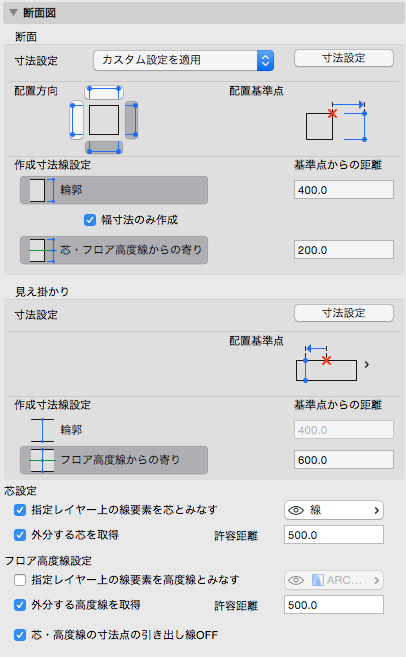Screen dimensions: 406x657
Task: Select the top placement direction icon
Action: click(x=104, y=92)
